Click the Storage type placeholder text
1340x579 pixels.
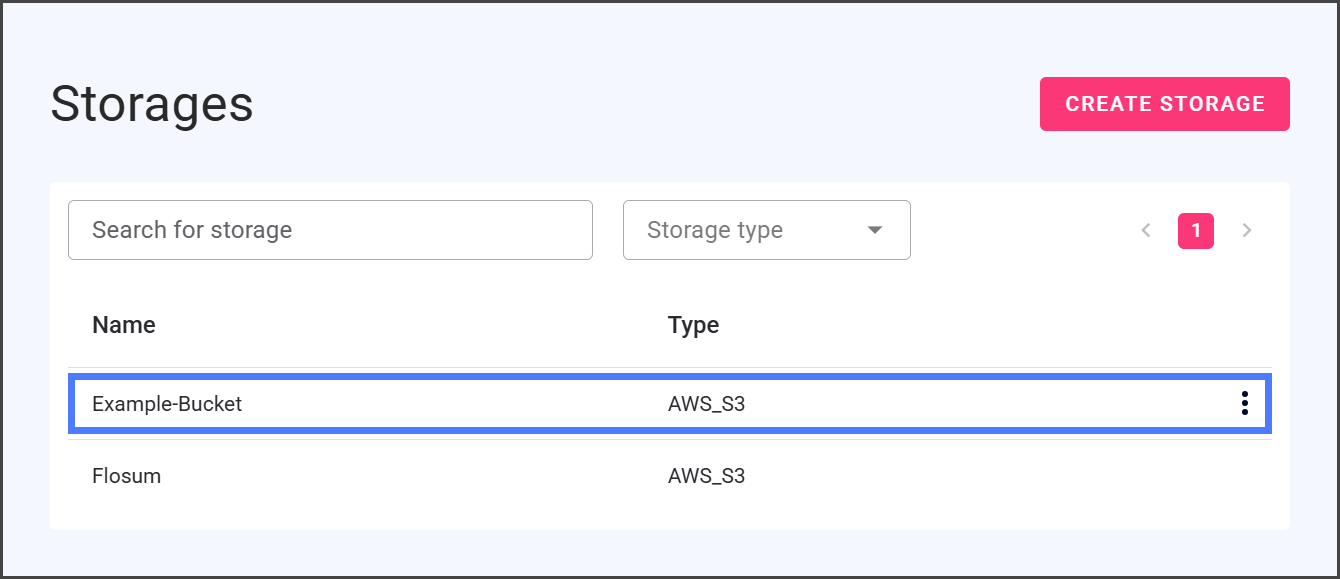click(714, 230)
